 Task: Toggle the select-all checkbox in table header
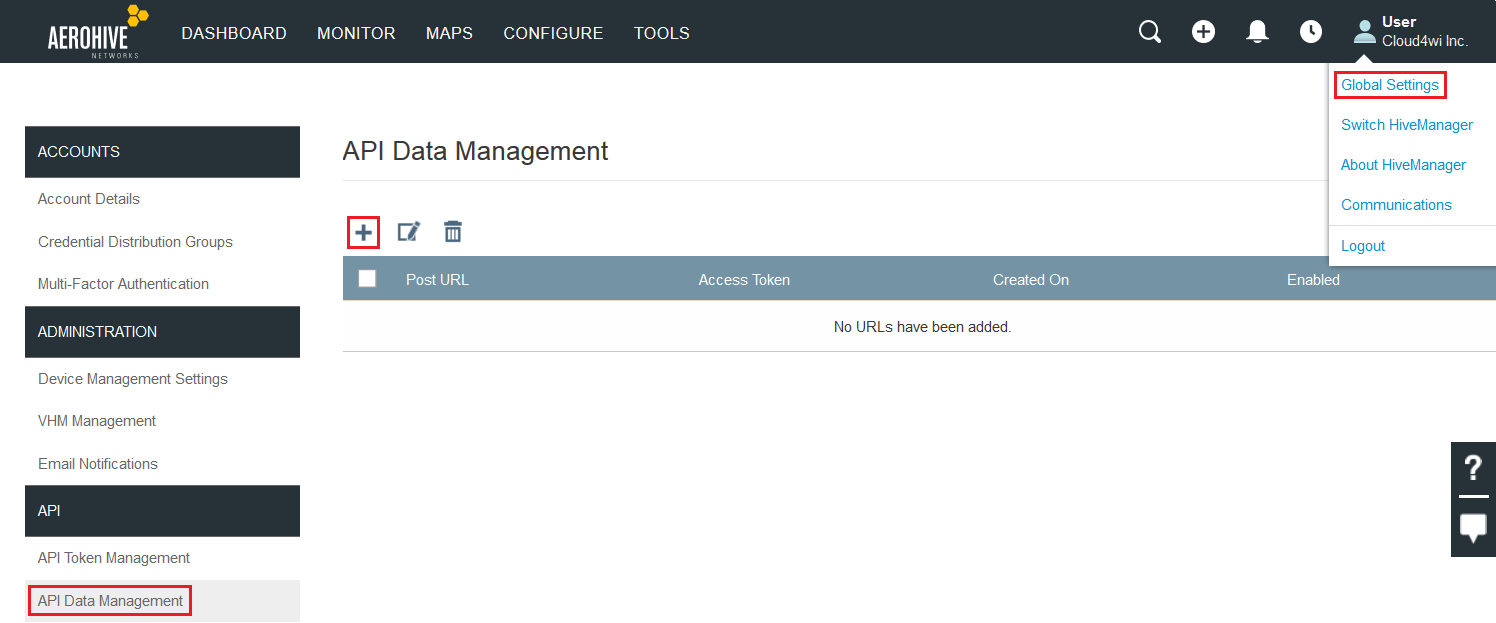tap(367, 279)
